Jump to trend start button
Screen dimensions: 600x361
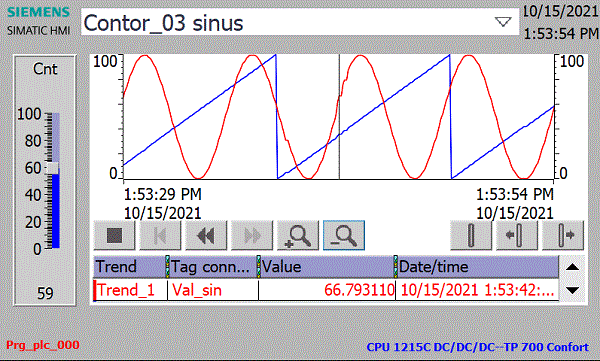tap(160, 235)
